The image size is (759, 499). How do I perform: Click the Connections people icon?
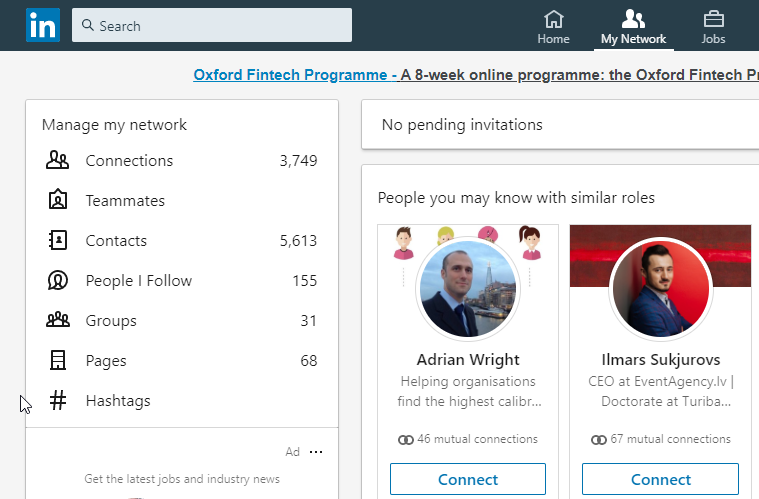pyautogui.click(x=58, y=161)
